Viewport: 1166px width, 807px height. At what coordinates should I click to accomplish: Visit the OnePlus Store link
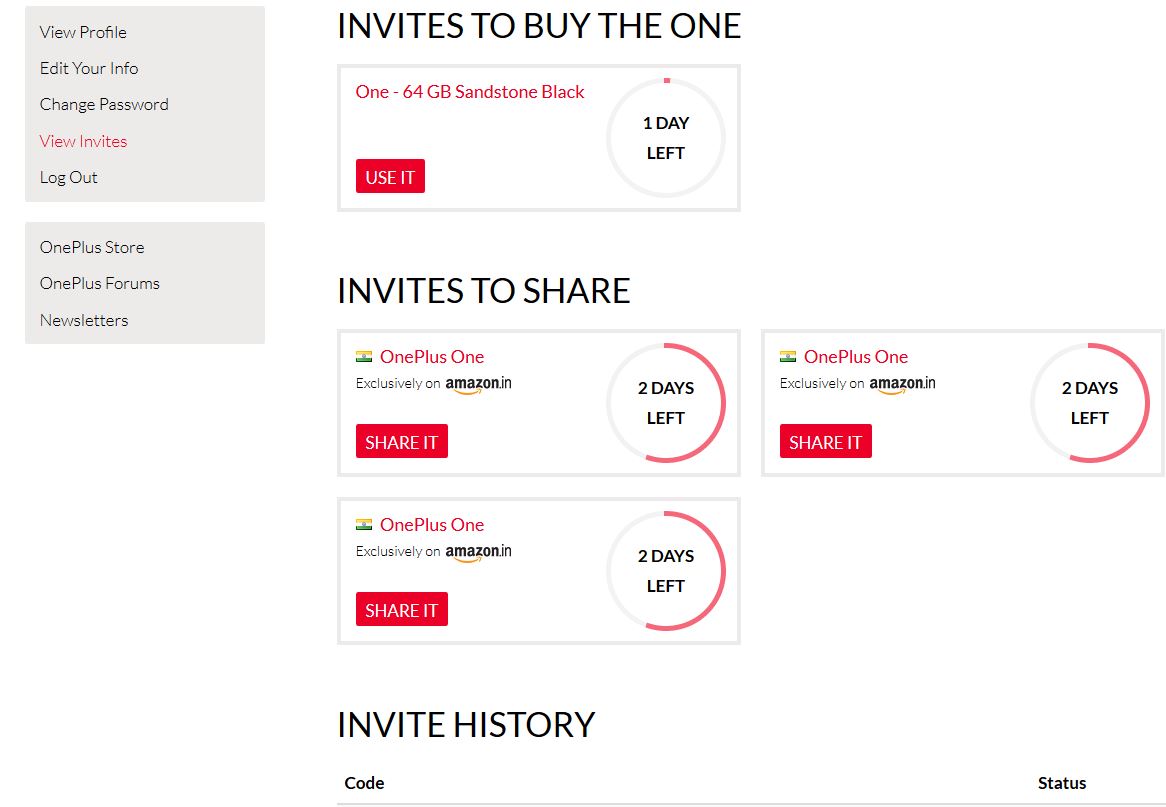point(92,248)
